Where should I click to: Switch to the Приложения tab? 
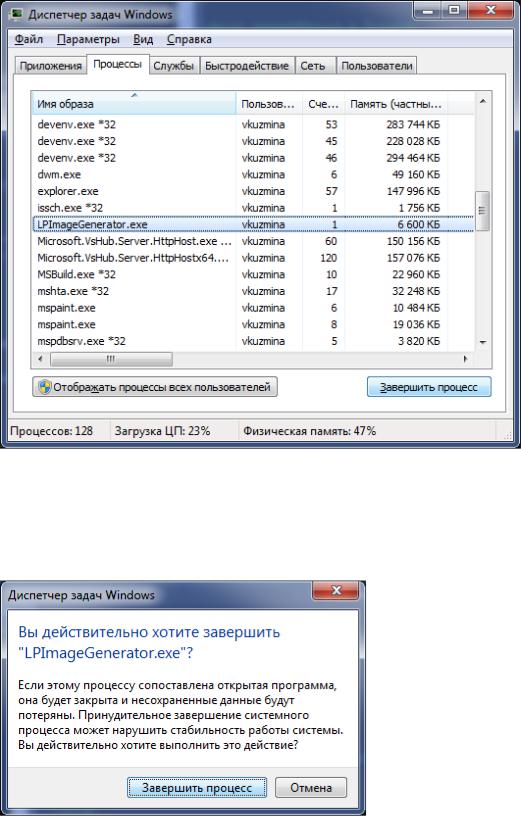pos(50,66)
